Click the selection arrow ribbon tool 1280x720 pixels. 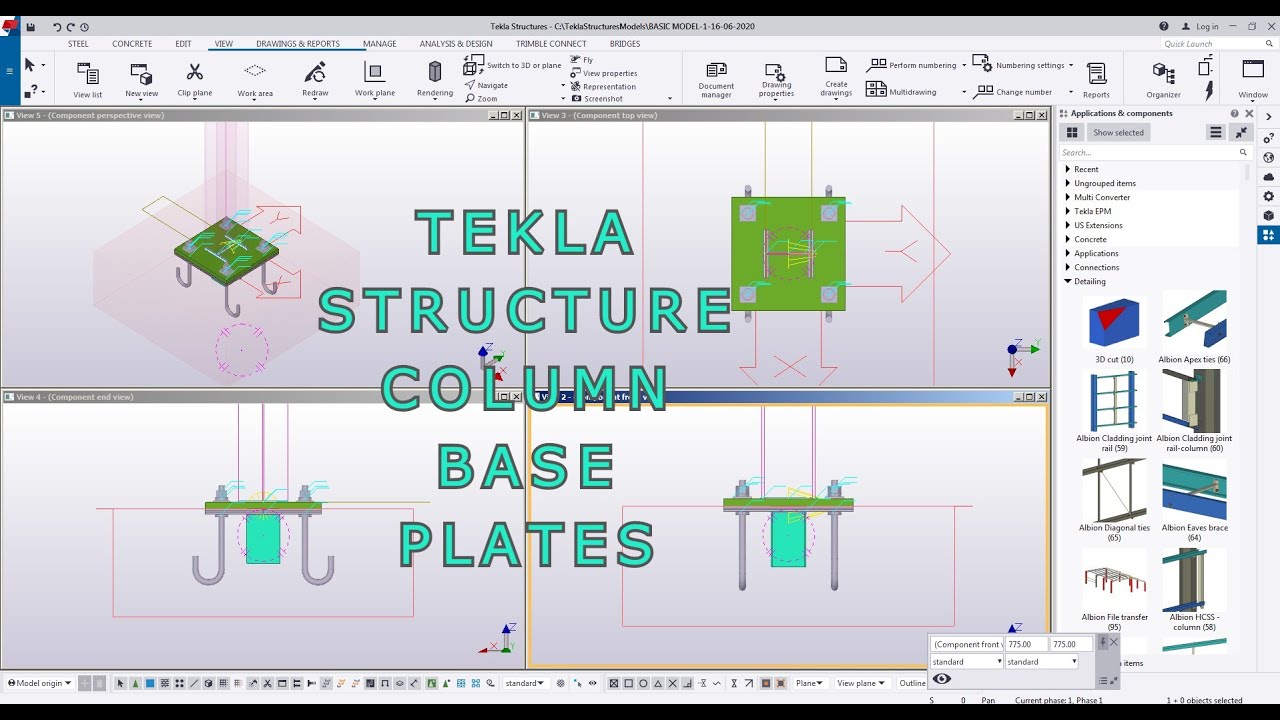[30, 66]
